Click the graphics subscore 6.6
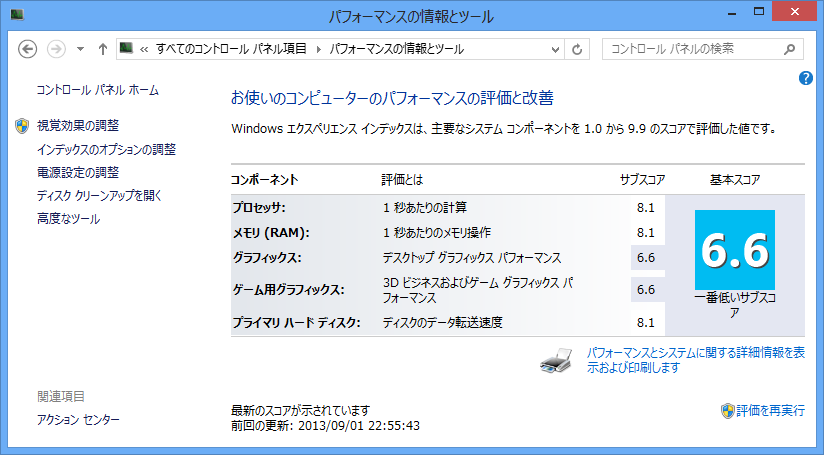This screenshot has height=455, width=824. 646,258
